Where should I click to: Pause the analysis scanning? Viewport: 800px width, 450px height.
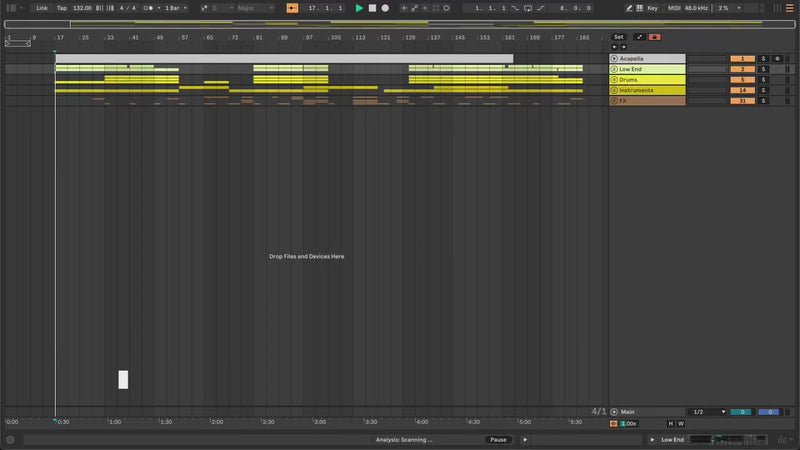click(x=498, y=440)
